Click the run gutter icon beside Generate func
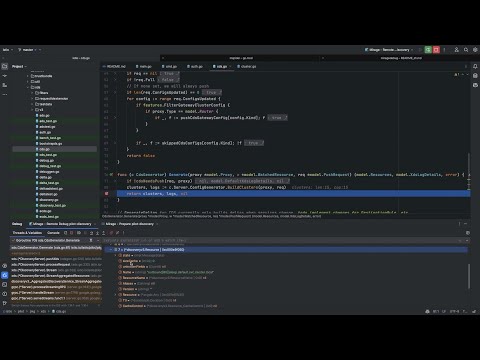Viewport: 480px width, 360px height. click(x=111, y=174)
